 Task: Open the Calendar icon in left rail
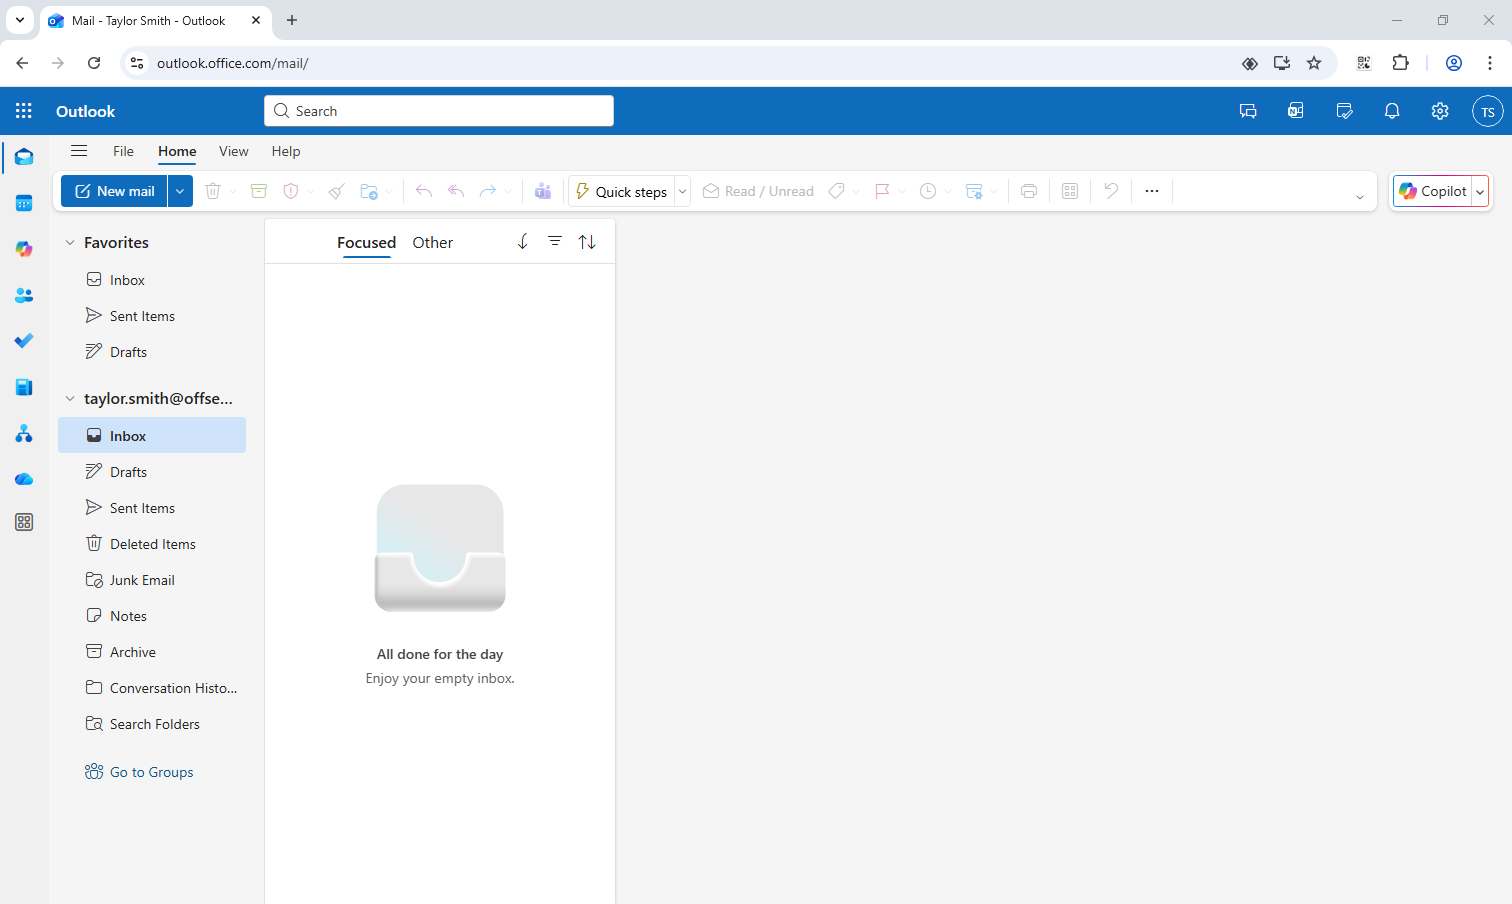click(24, 204)
